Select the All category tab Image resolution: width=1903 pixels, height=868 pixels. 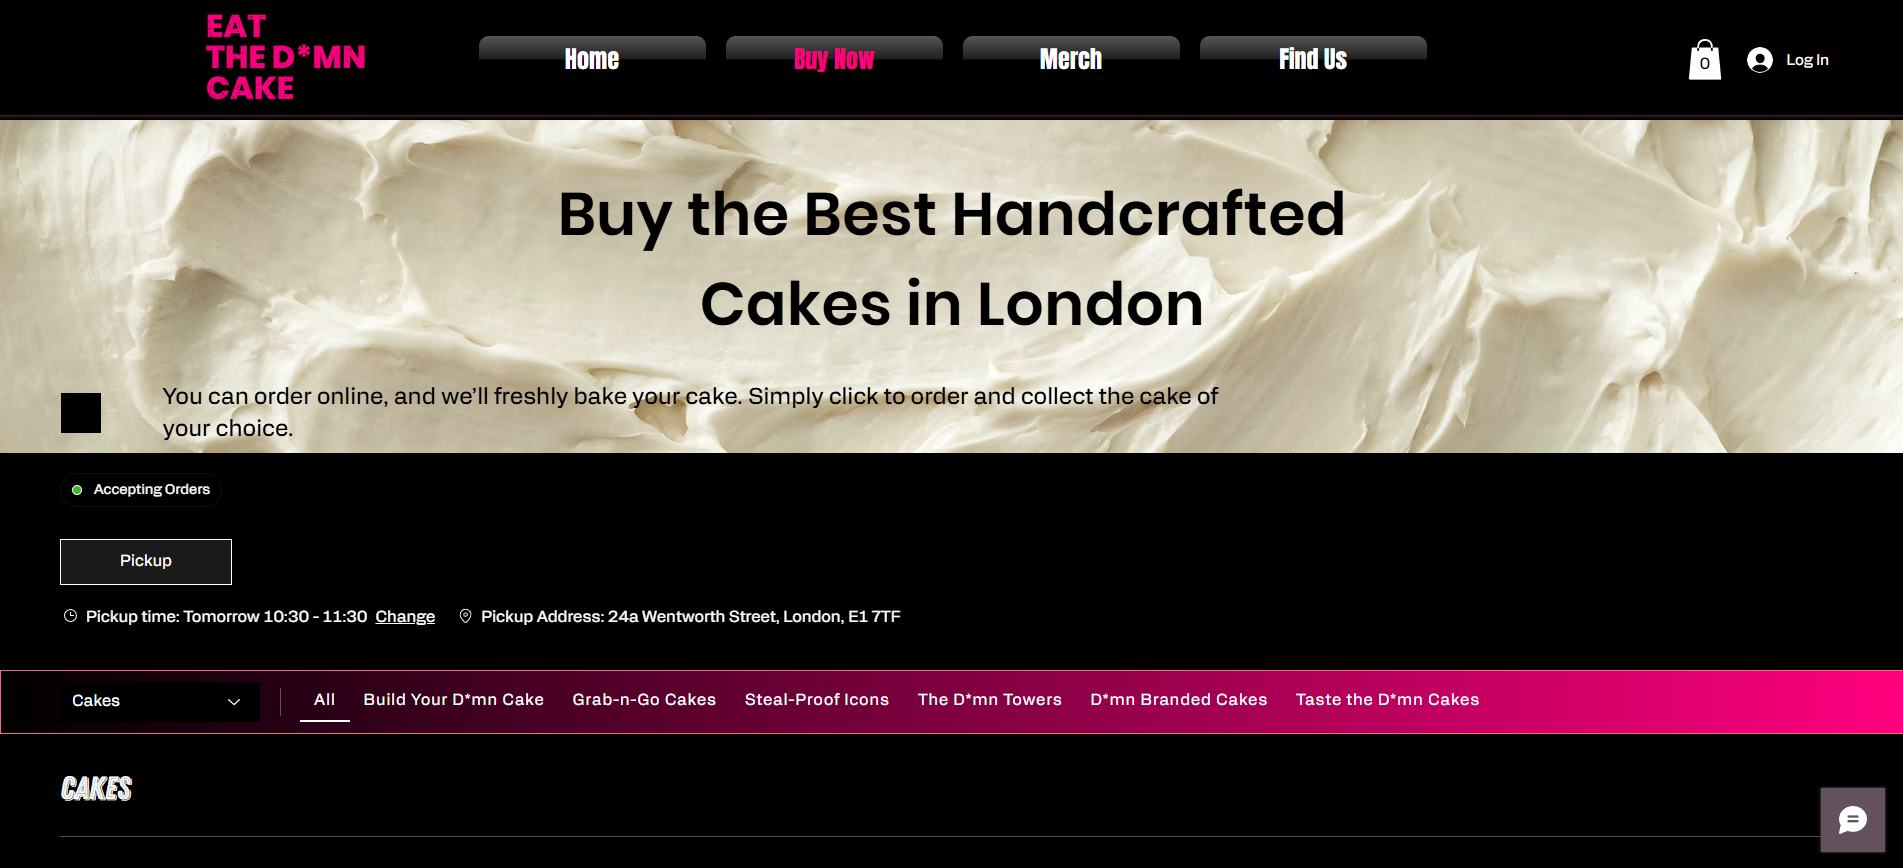[x=324, y=700]
